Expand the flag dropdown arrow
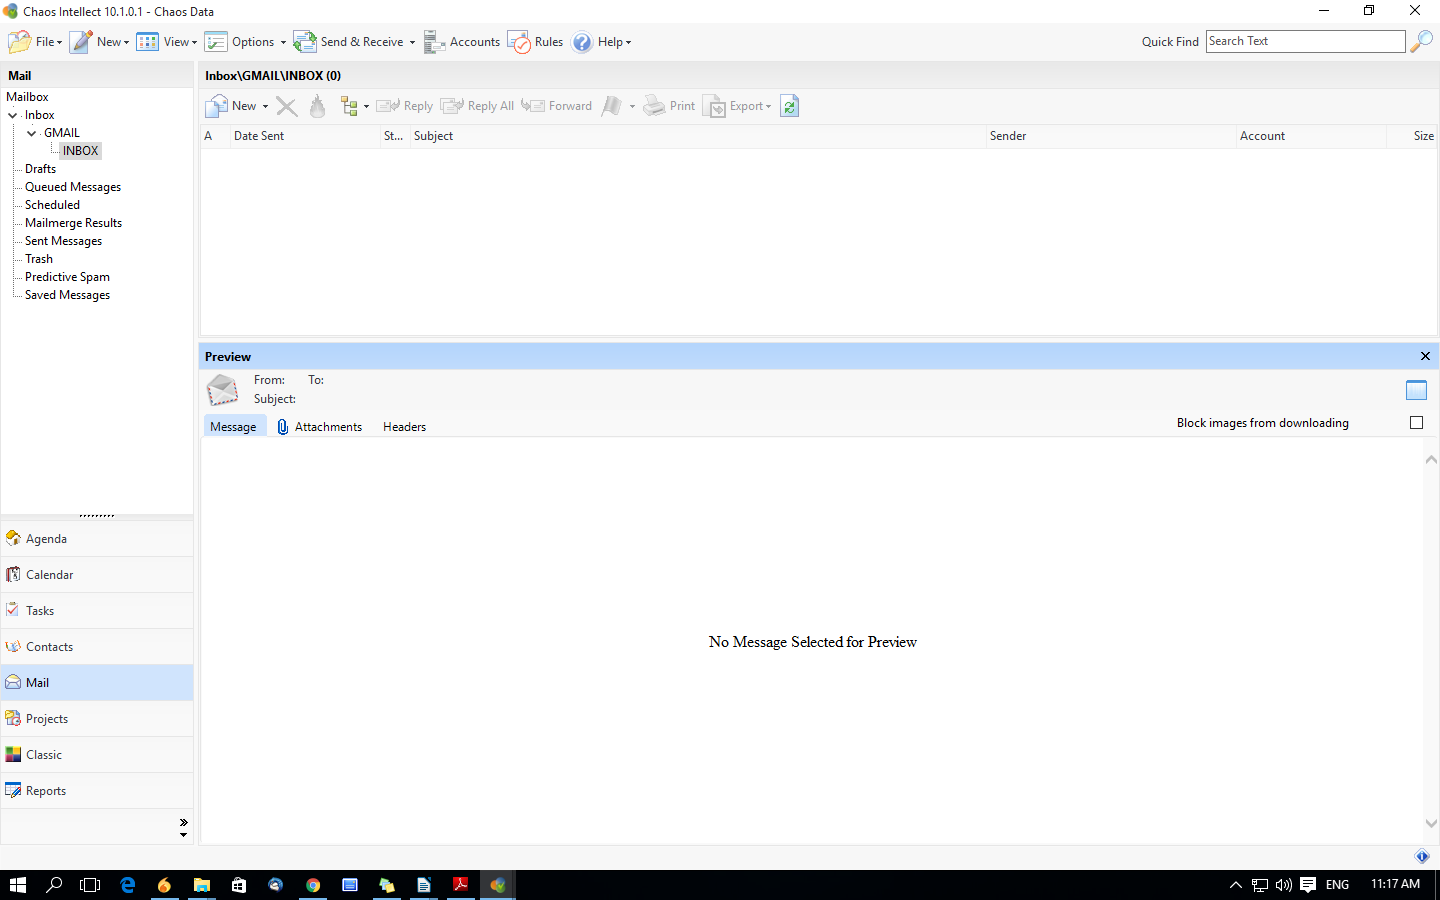This screenshot has height=900, width=1440. [x=632, y=107]
